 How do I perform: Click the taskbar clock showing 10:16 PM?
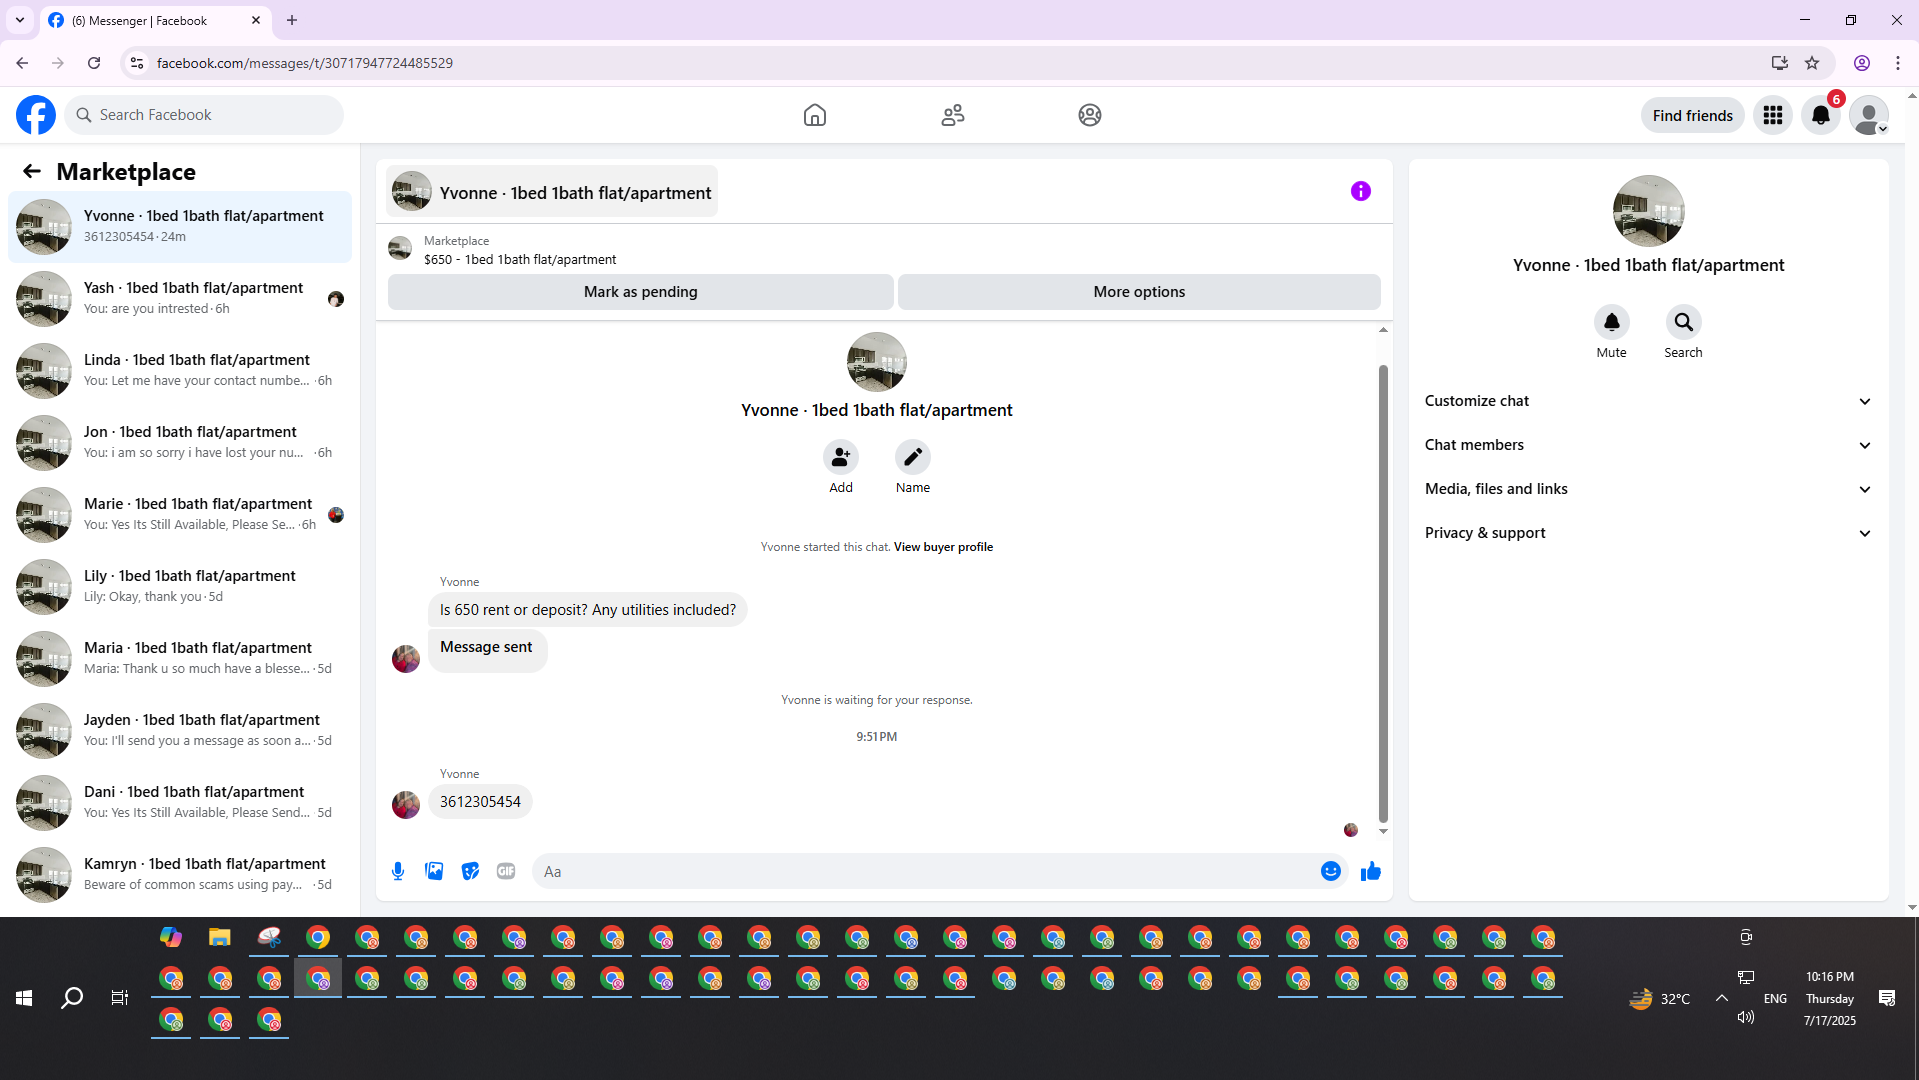[x=1830, y=998]
